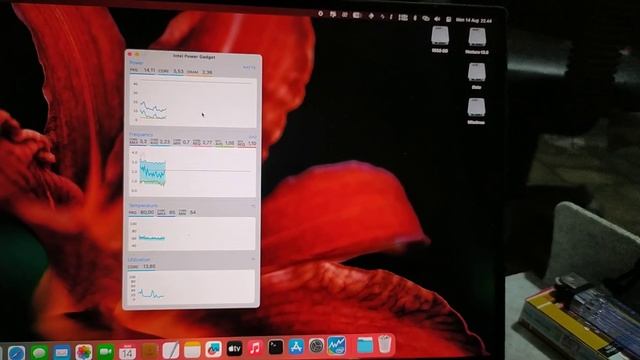
Task: Click the Utilization graph area
Action: (191, 287)
